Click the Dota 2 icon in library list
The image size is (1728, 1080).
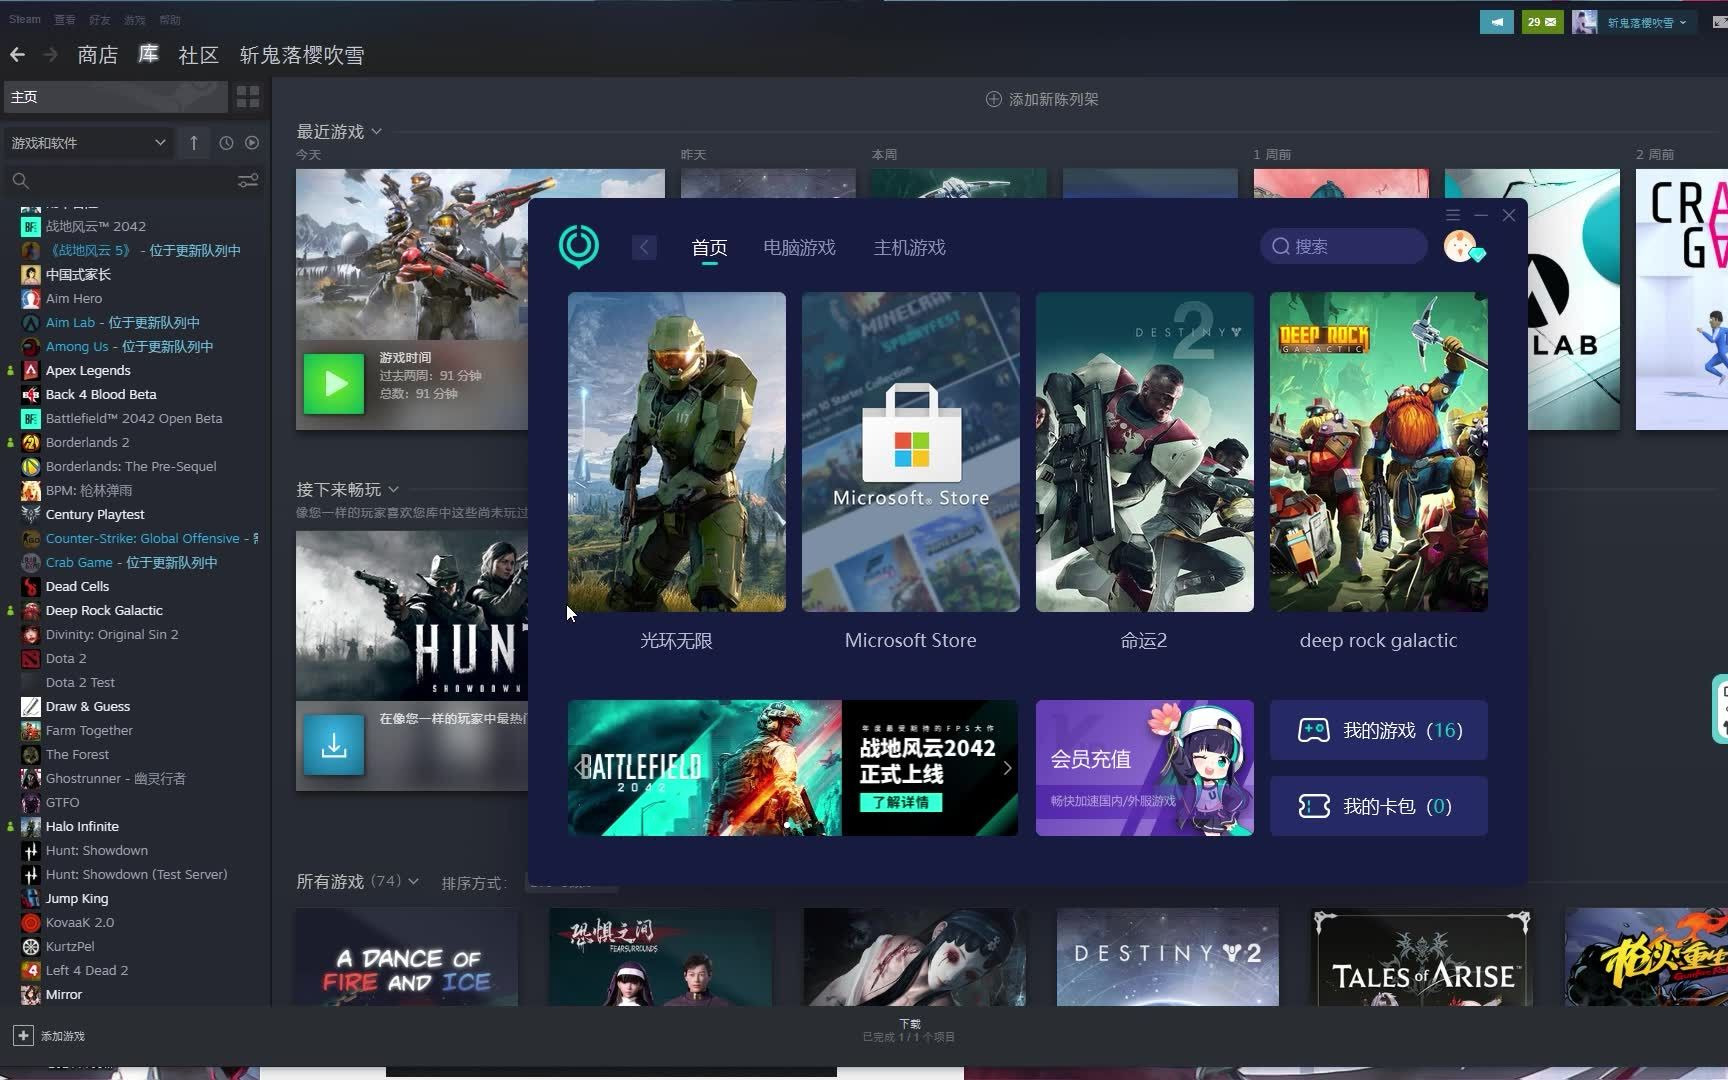[x=31, y=658]
